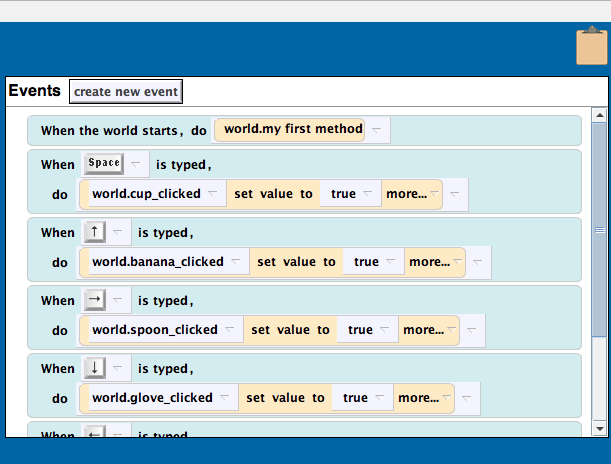Click the clipboard icon
Image resolution: width=611 pixels, height=464 pixels.
point(591,46)
